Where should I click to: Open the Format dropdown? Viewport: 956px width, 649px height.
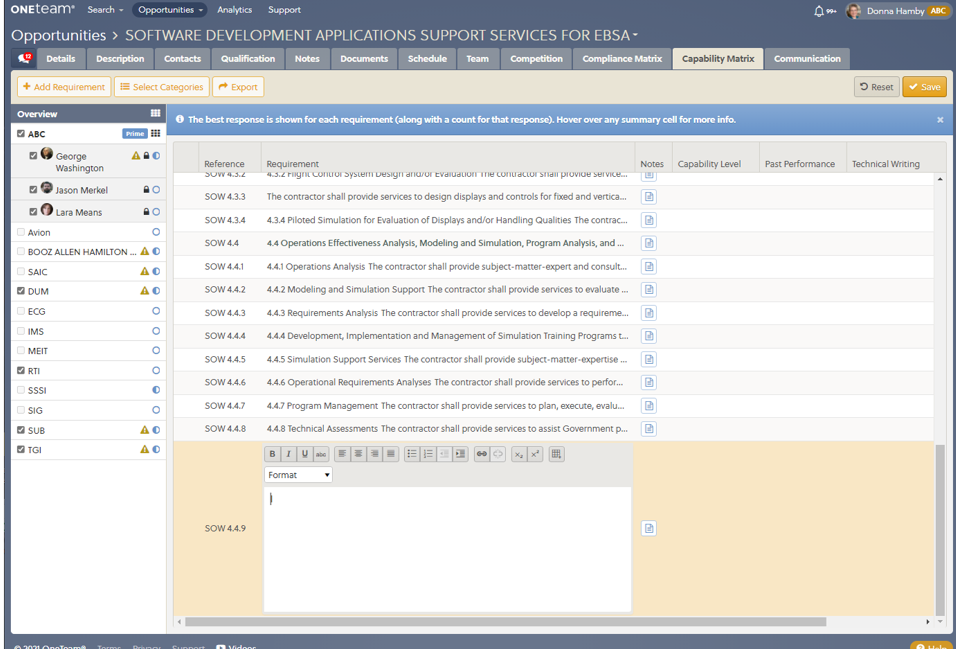click(x=298, y=475)
